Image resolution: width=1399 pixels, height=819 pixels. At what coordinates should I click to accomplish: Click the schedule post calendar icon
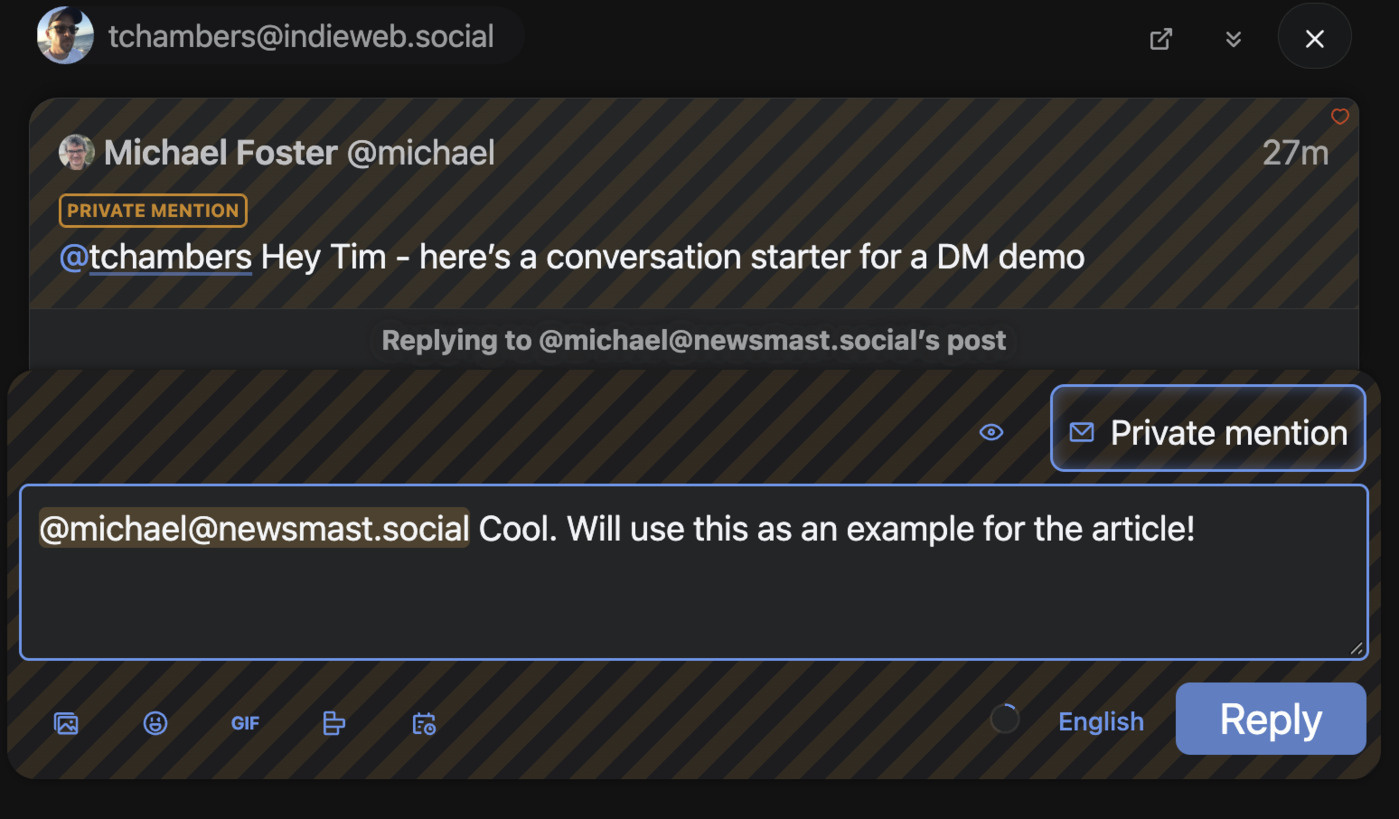pos(424,723)
